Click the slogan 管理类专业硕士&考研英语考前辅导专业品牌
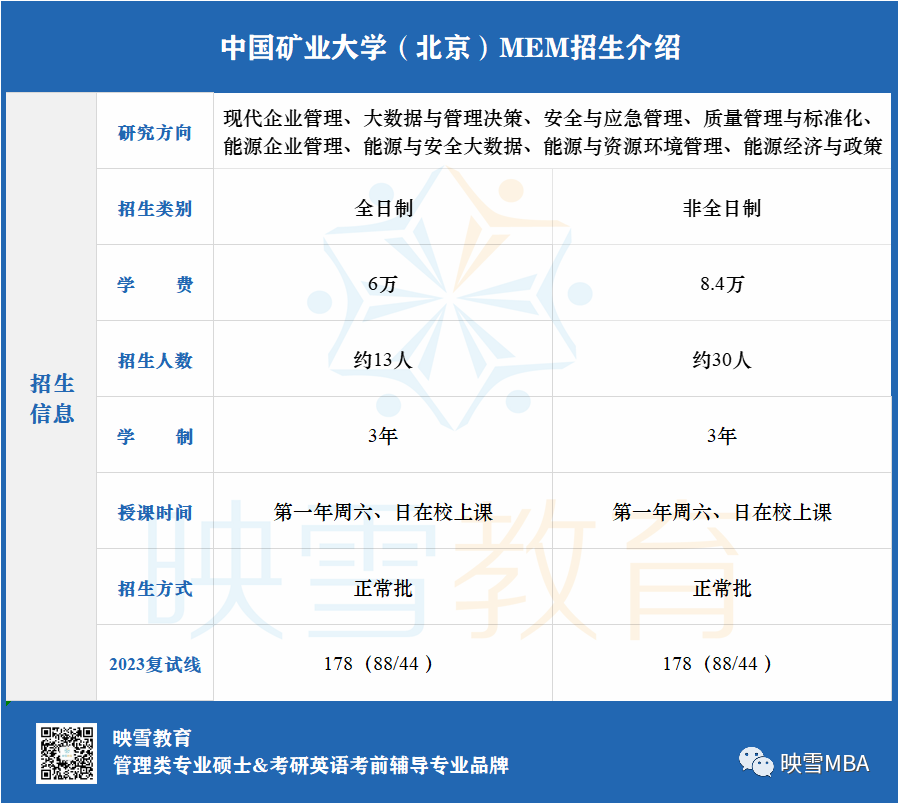The height and width of the screenshot is (803, 898). 311,765
